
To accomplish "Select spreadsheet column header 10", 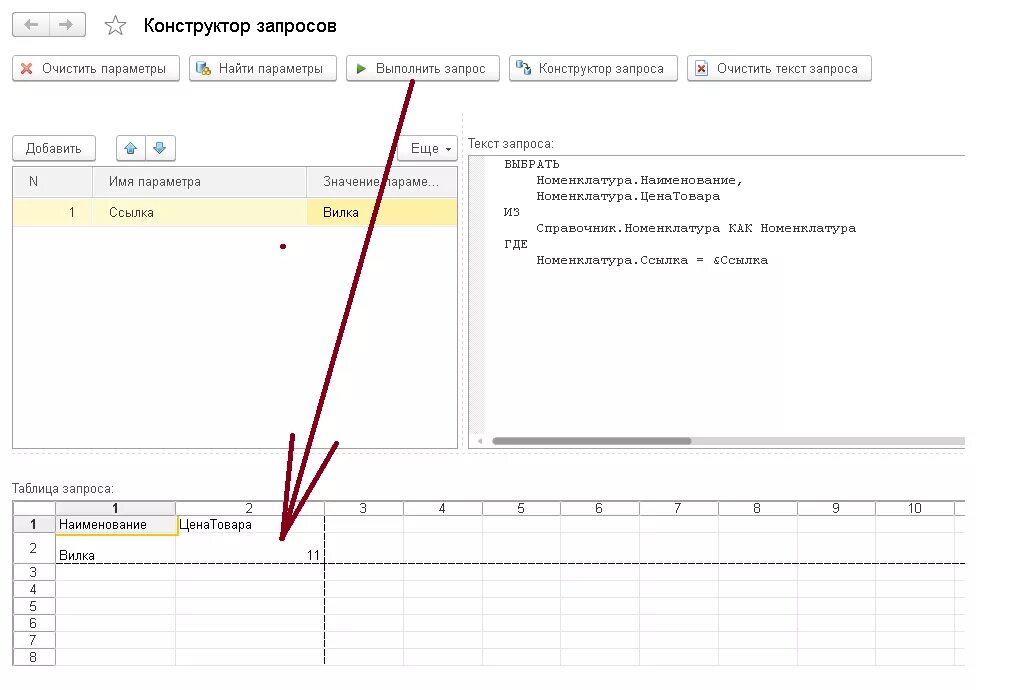I will pos(915,509).
